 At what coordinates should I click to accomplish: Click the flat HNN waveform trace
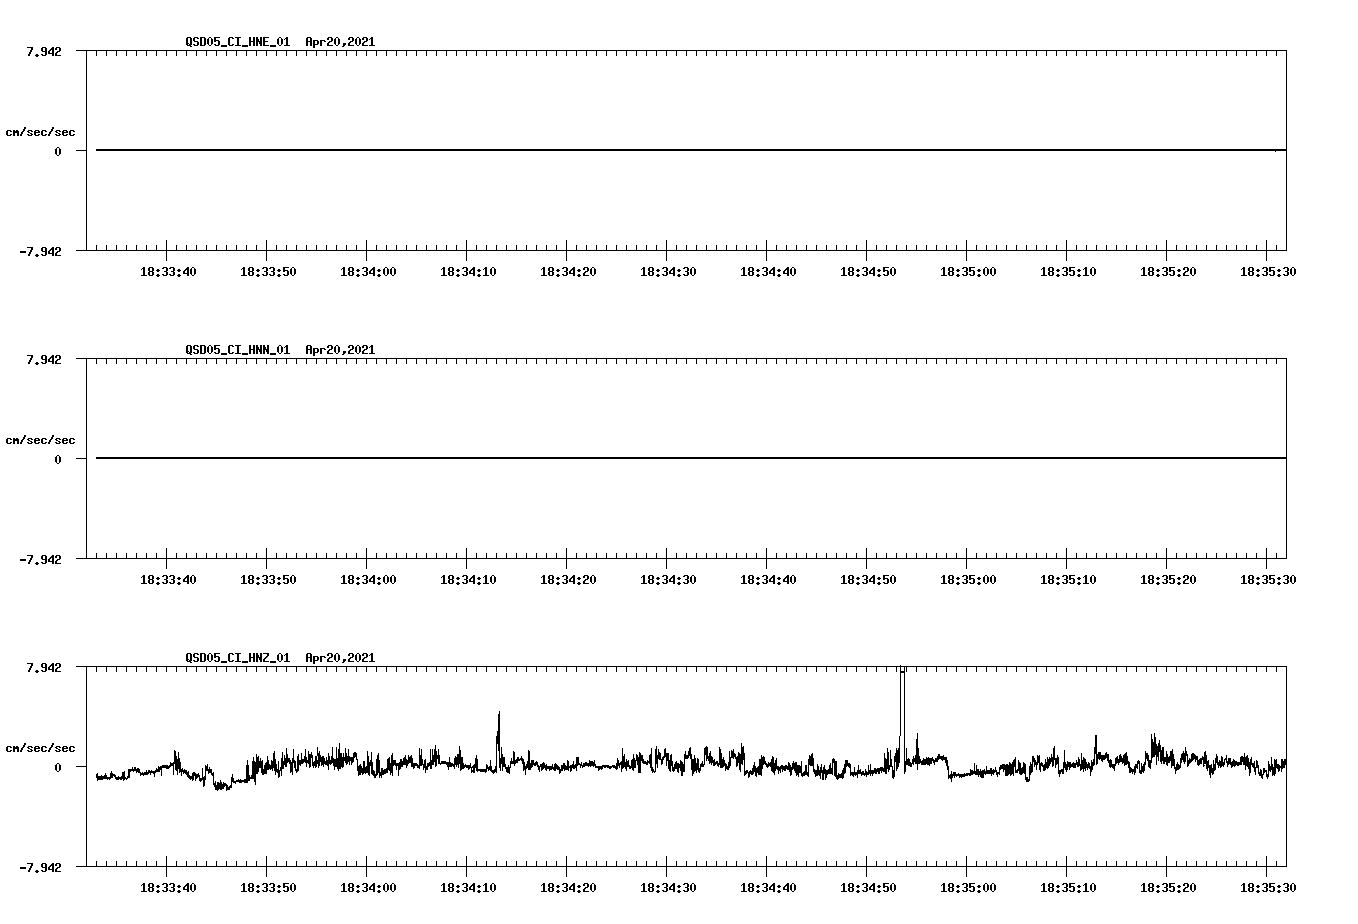point(600,458)
